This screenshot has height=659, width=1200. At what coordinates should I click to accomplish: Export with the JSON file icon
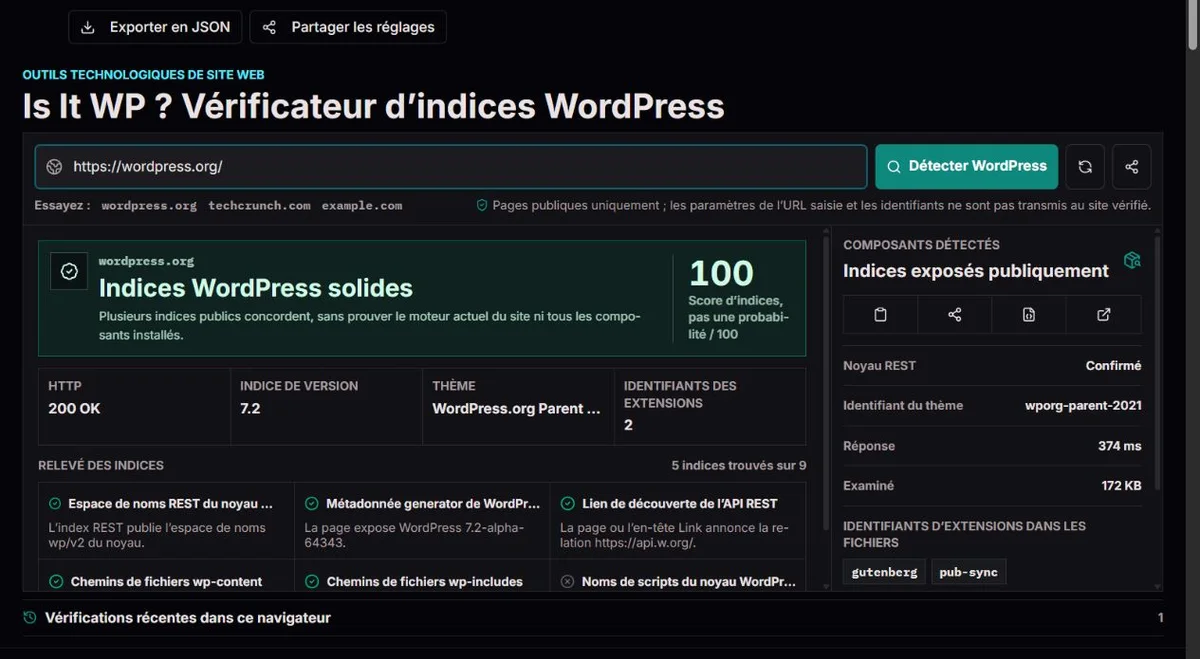1029,314
